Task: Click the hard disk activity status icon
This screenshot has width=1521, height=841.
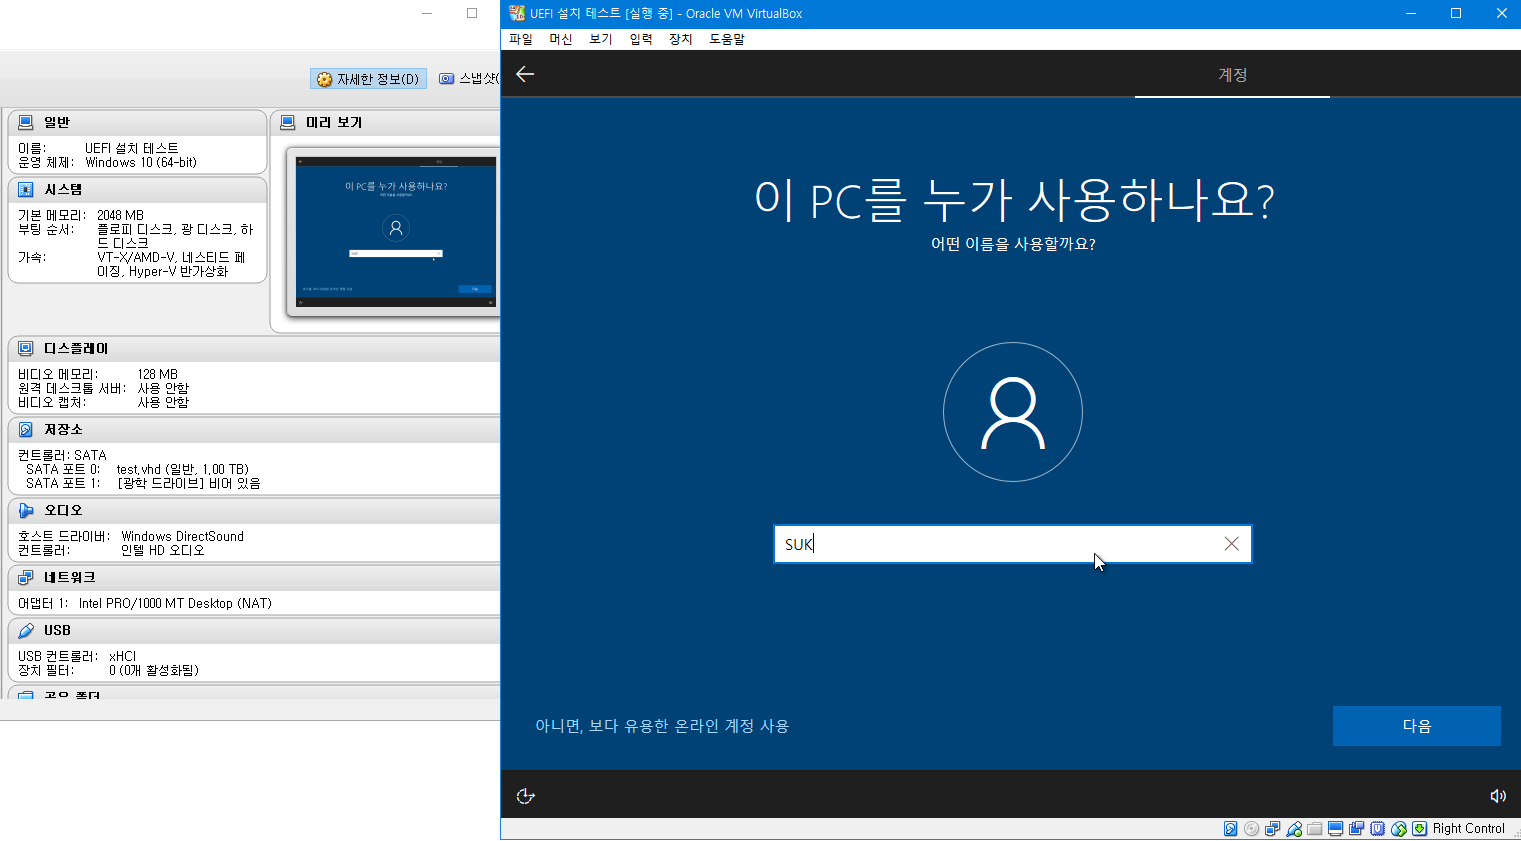Action: tap(1230, 828)
